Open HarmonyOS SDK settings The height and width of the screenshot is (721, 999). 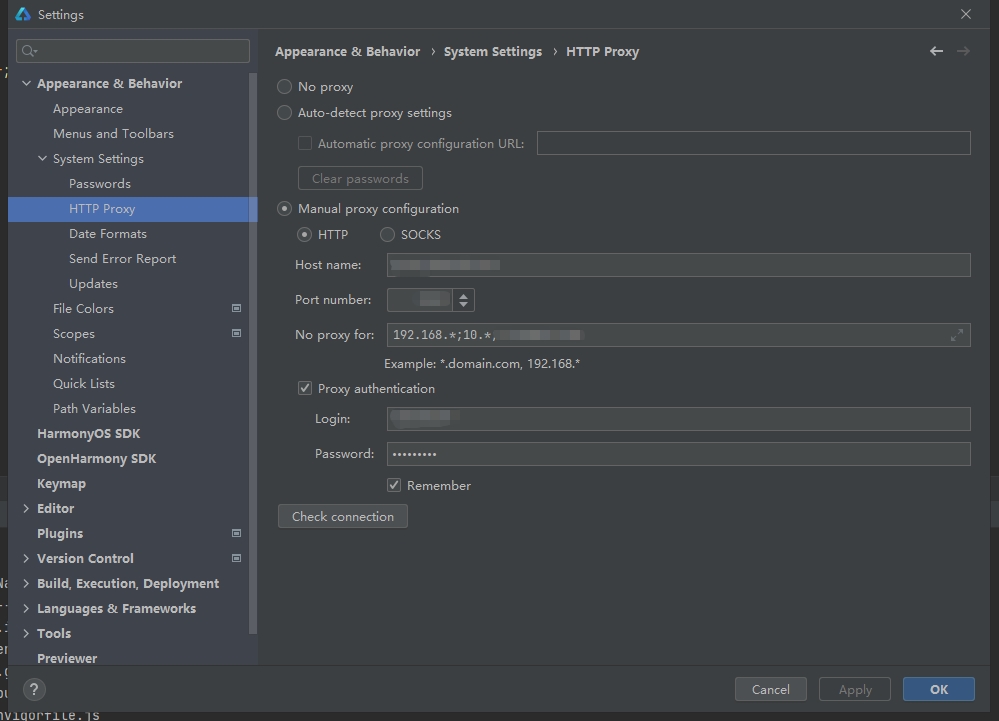(89, 434)
